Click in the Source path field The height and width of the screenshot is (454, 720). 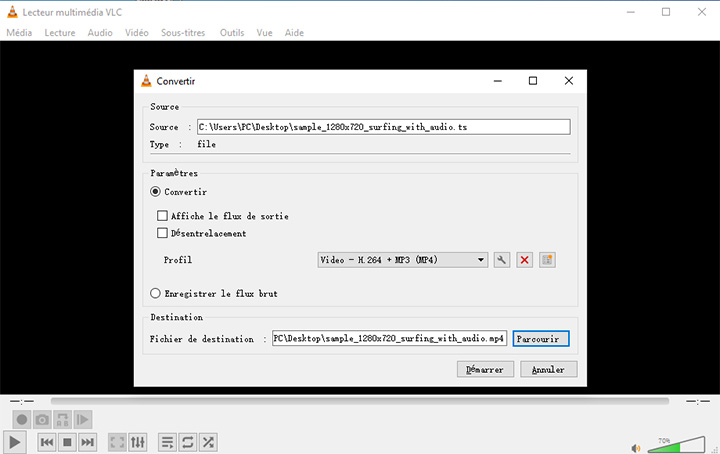tap(384, 127)
